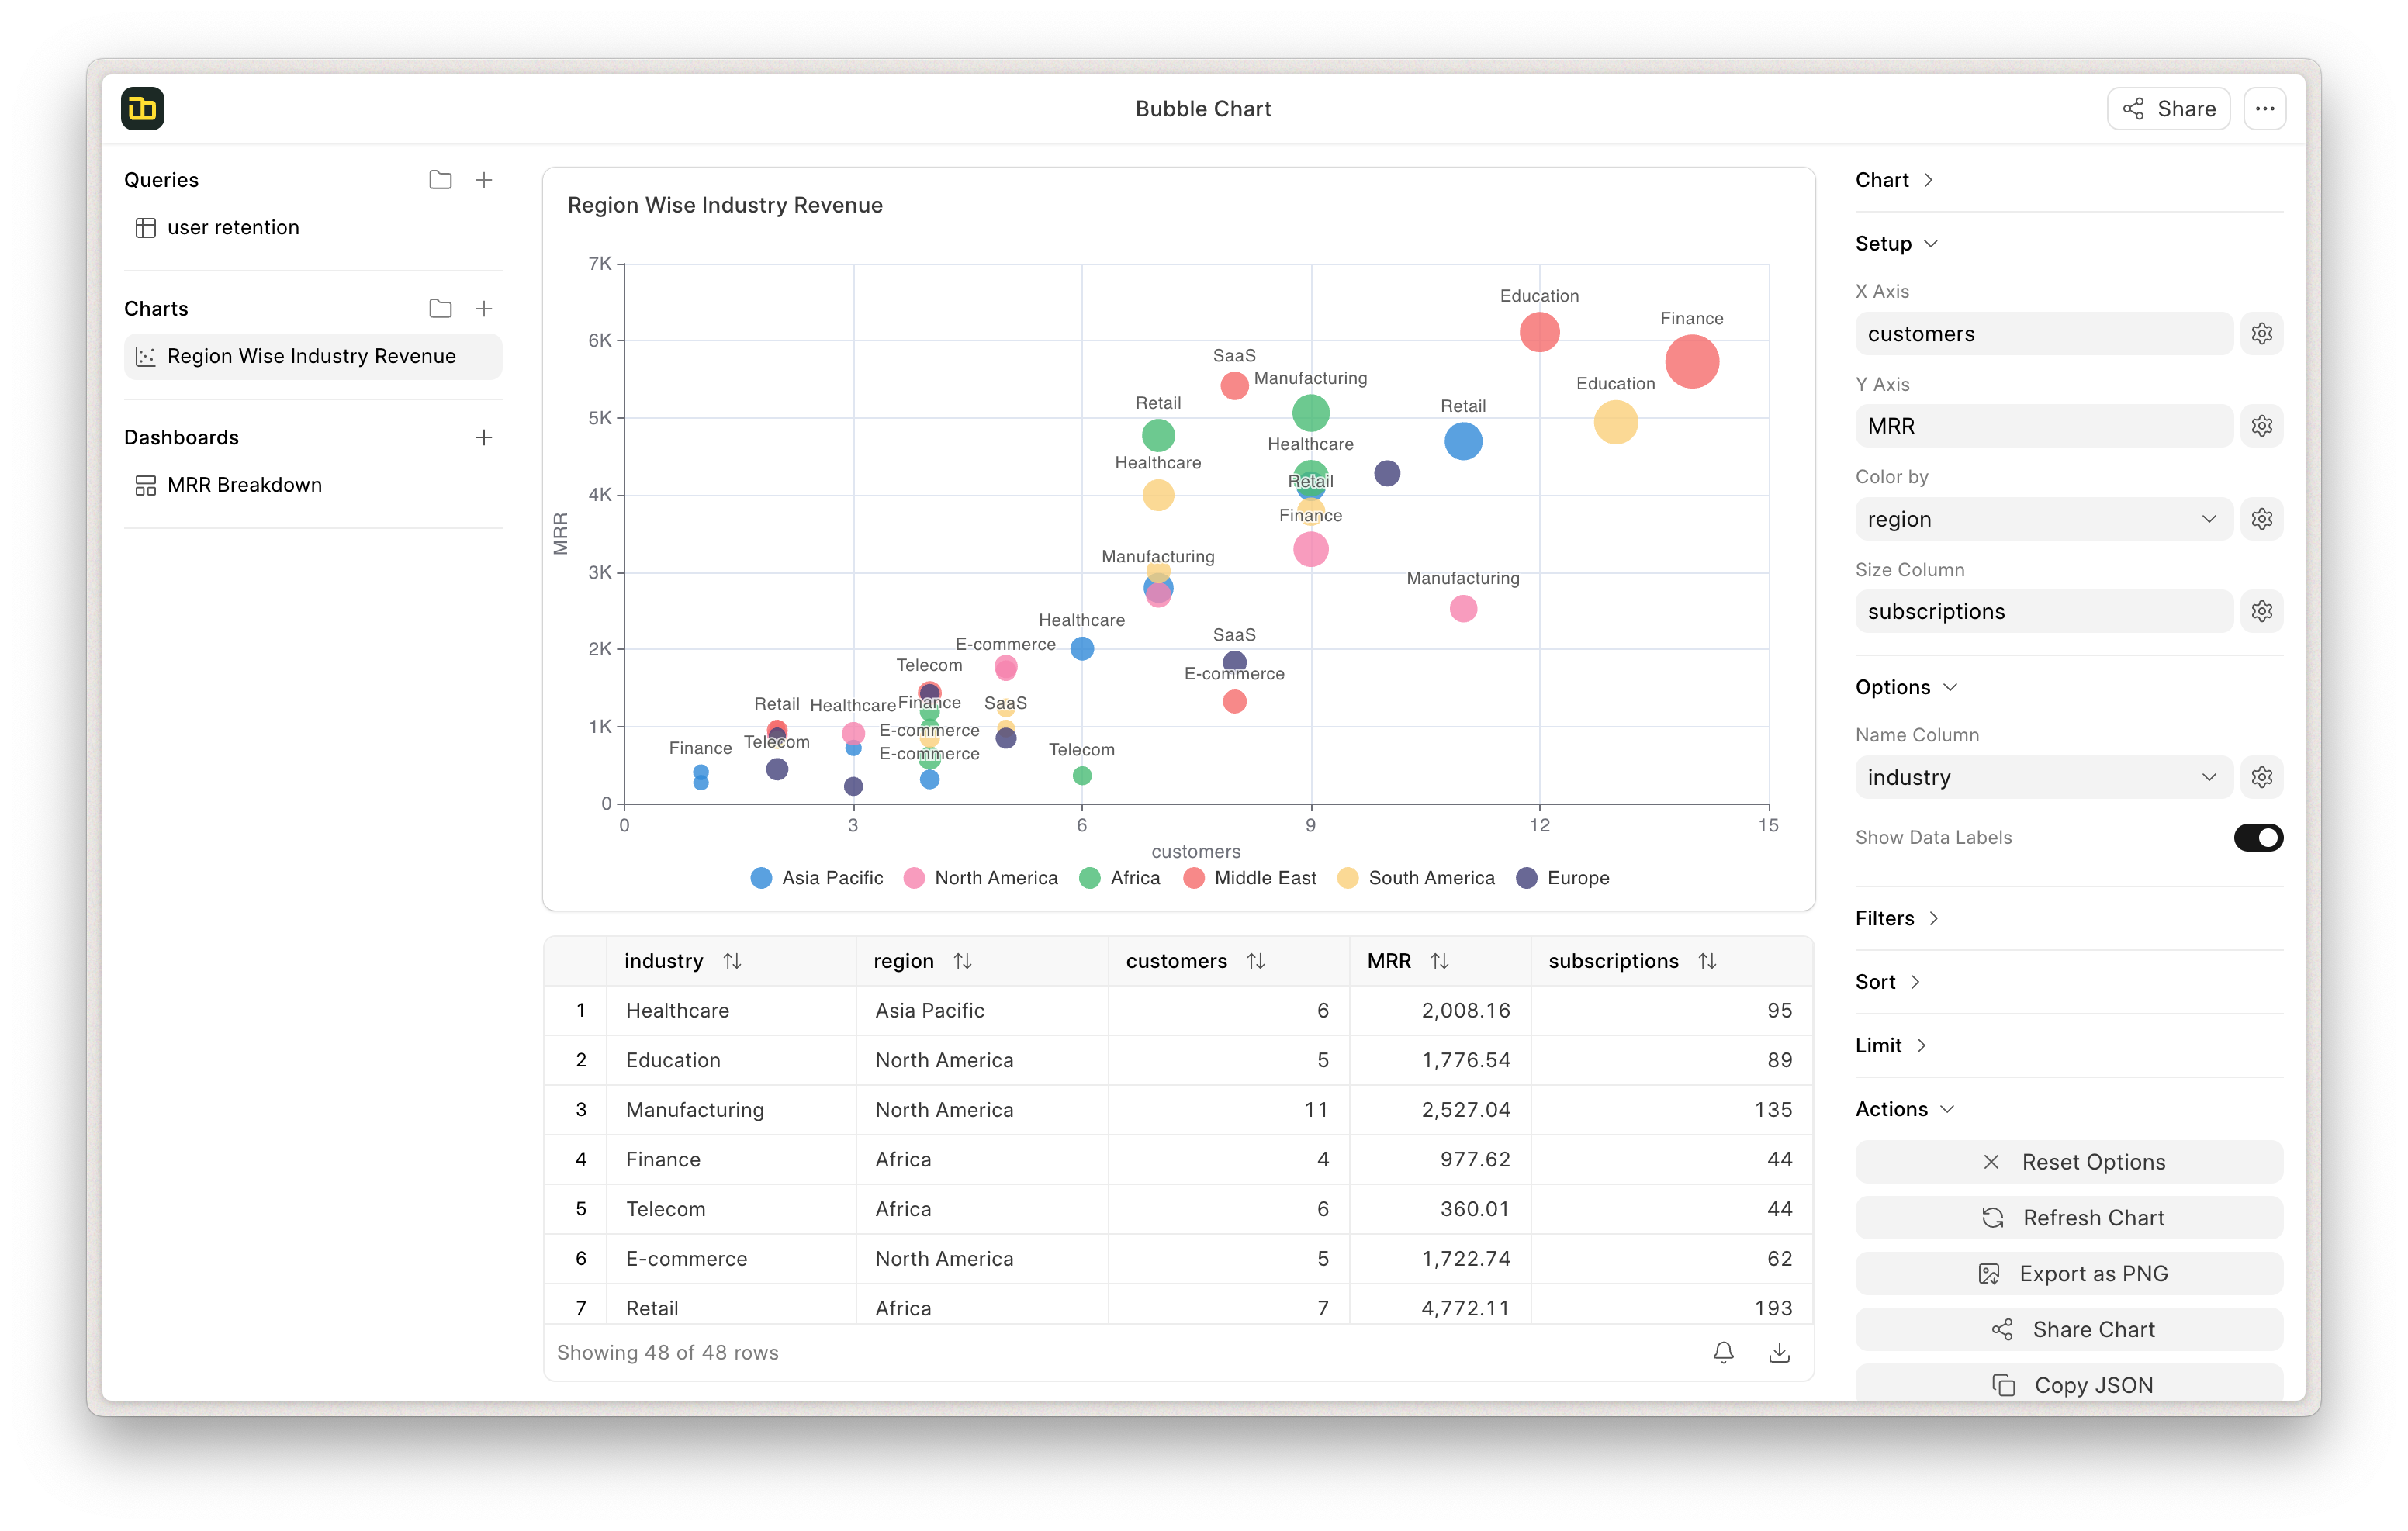The height and width of the screenshot is (1531, 2408).
Task: Click the bell alert icon below the table
Action: click(1723, 1352)
